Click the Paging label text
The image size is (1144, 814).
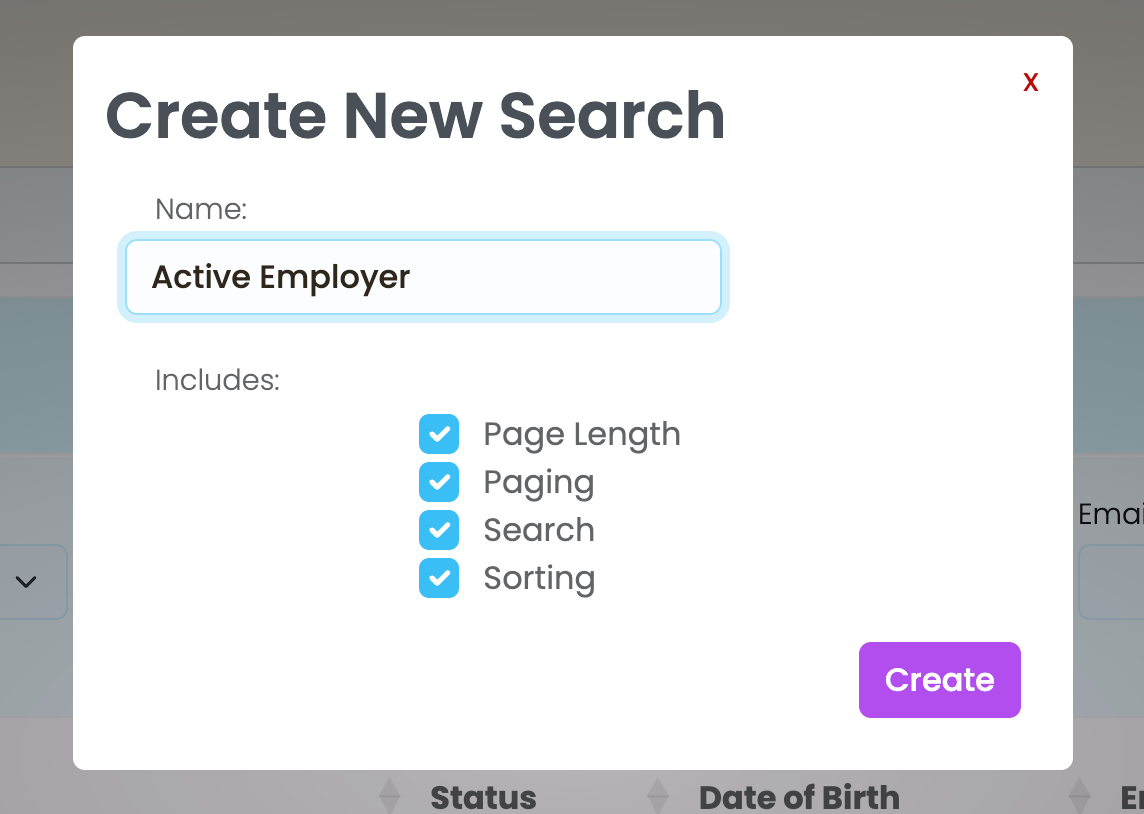pyautogui.click(x=538, y=482)
